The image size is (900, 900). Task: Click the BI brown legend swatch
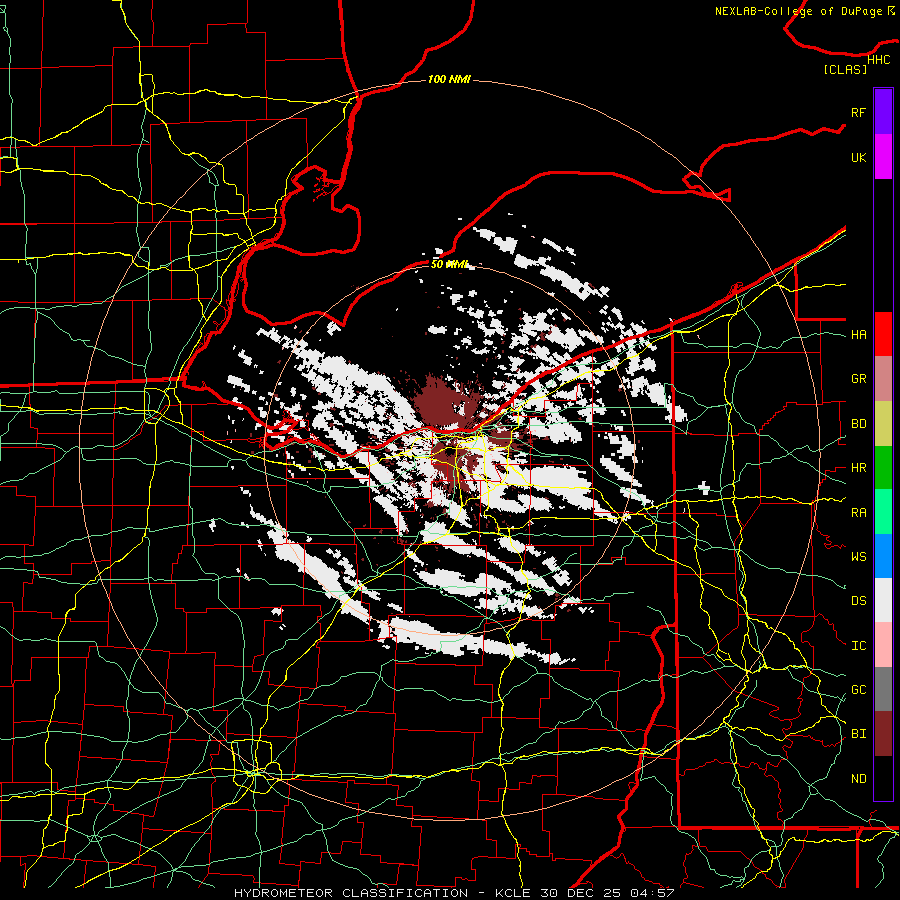click(x=883, y=734)
